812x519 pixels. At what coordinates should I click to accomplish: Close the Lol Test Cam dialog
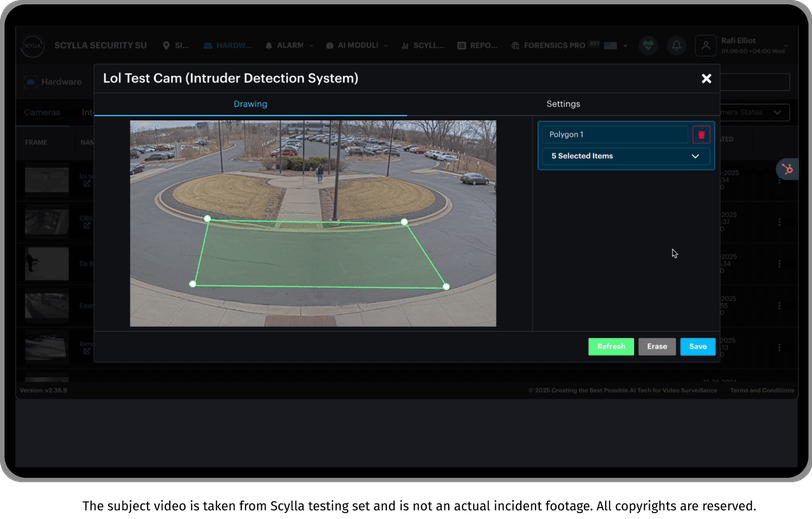(706, 78)
